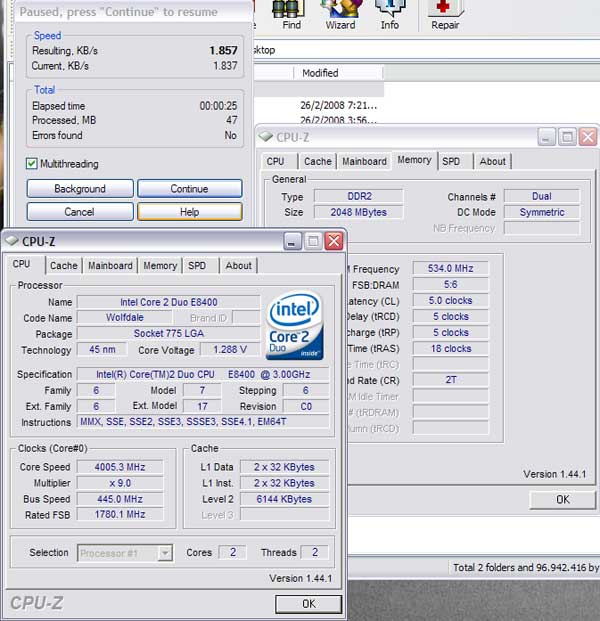Click the Resulting KB/s value 1.857
Image resolution: width=600 pixels, height=621 pixels.
point(223,51)
